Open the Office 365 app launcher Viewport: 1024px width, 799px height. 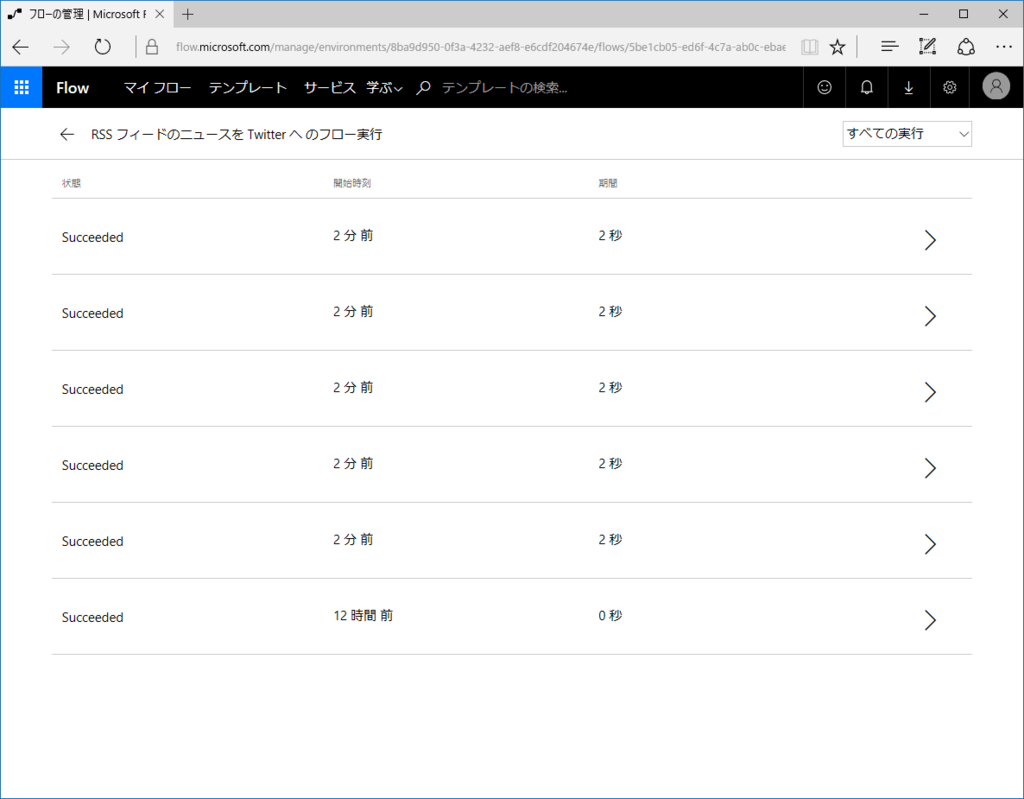tap(21, 87)
